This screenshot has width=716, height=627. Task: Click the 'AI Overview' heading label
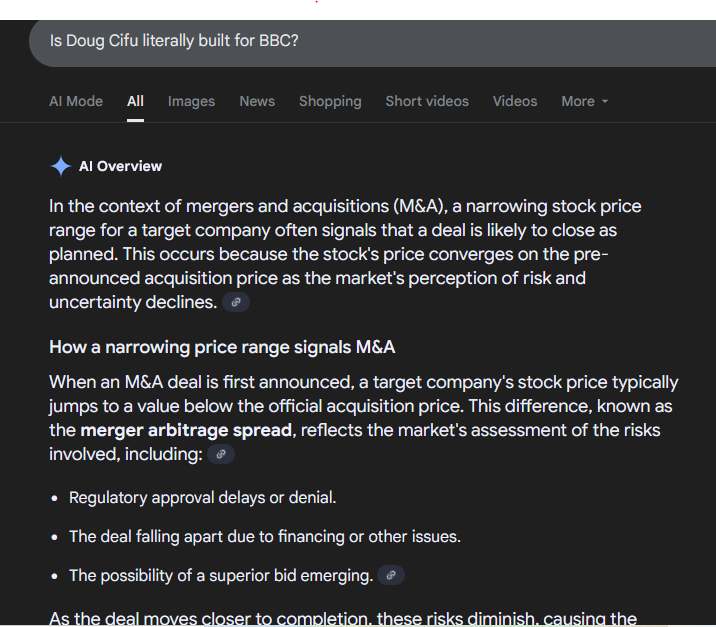120,166
